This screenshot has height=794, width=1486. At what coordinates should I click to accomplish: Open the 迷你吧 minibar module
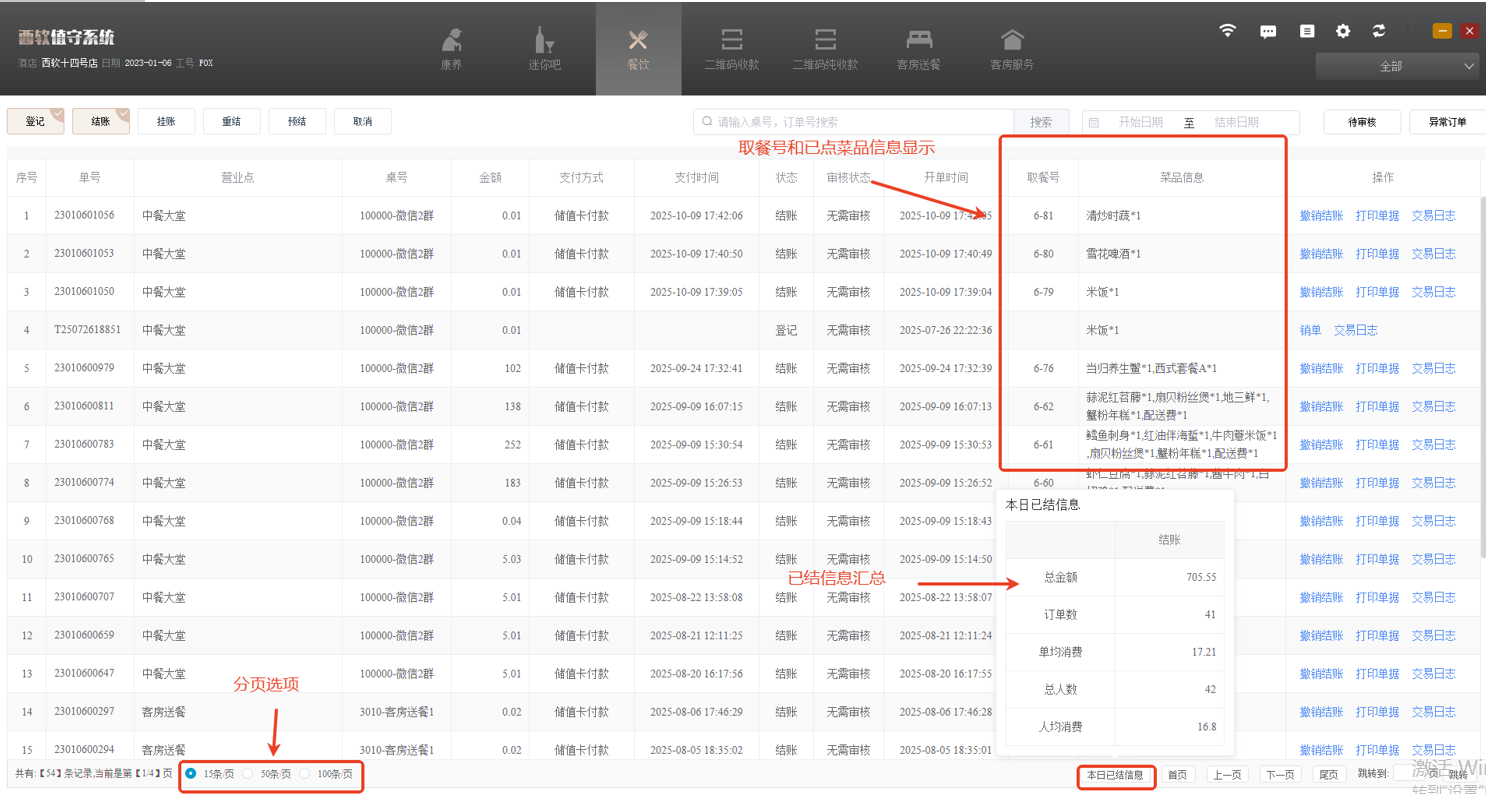(544, 48)
